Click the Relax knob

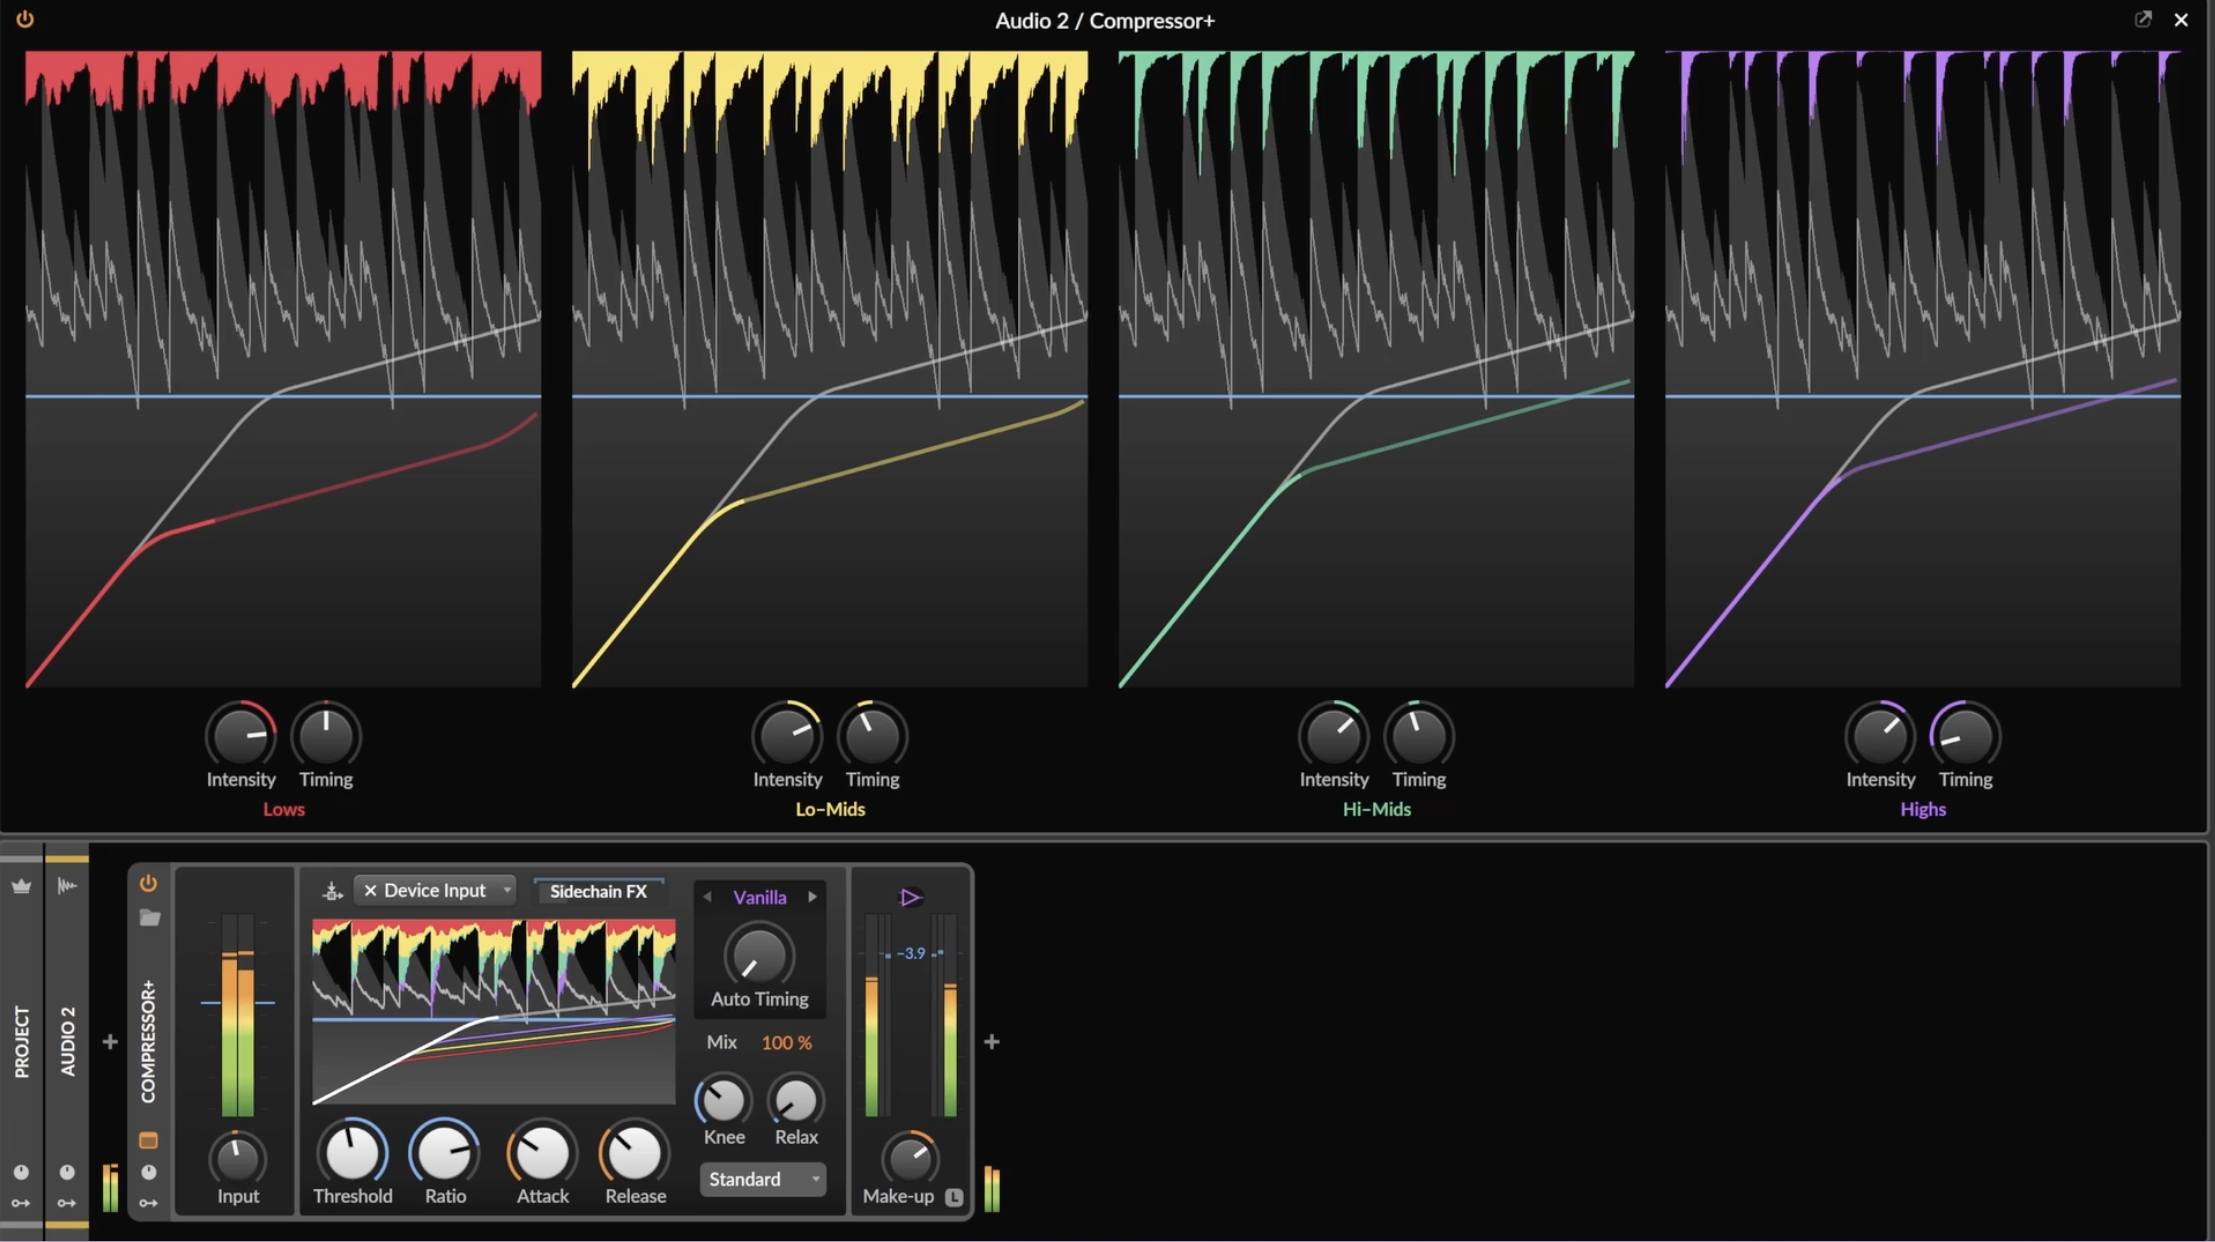796,1100
